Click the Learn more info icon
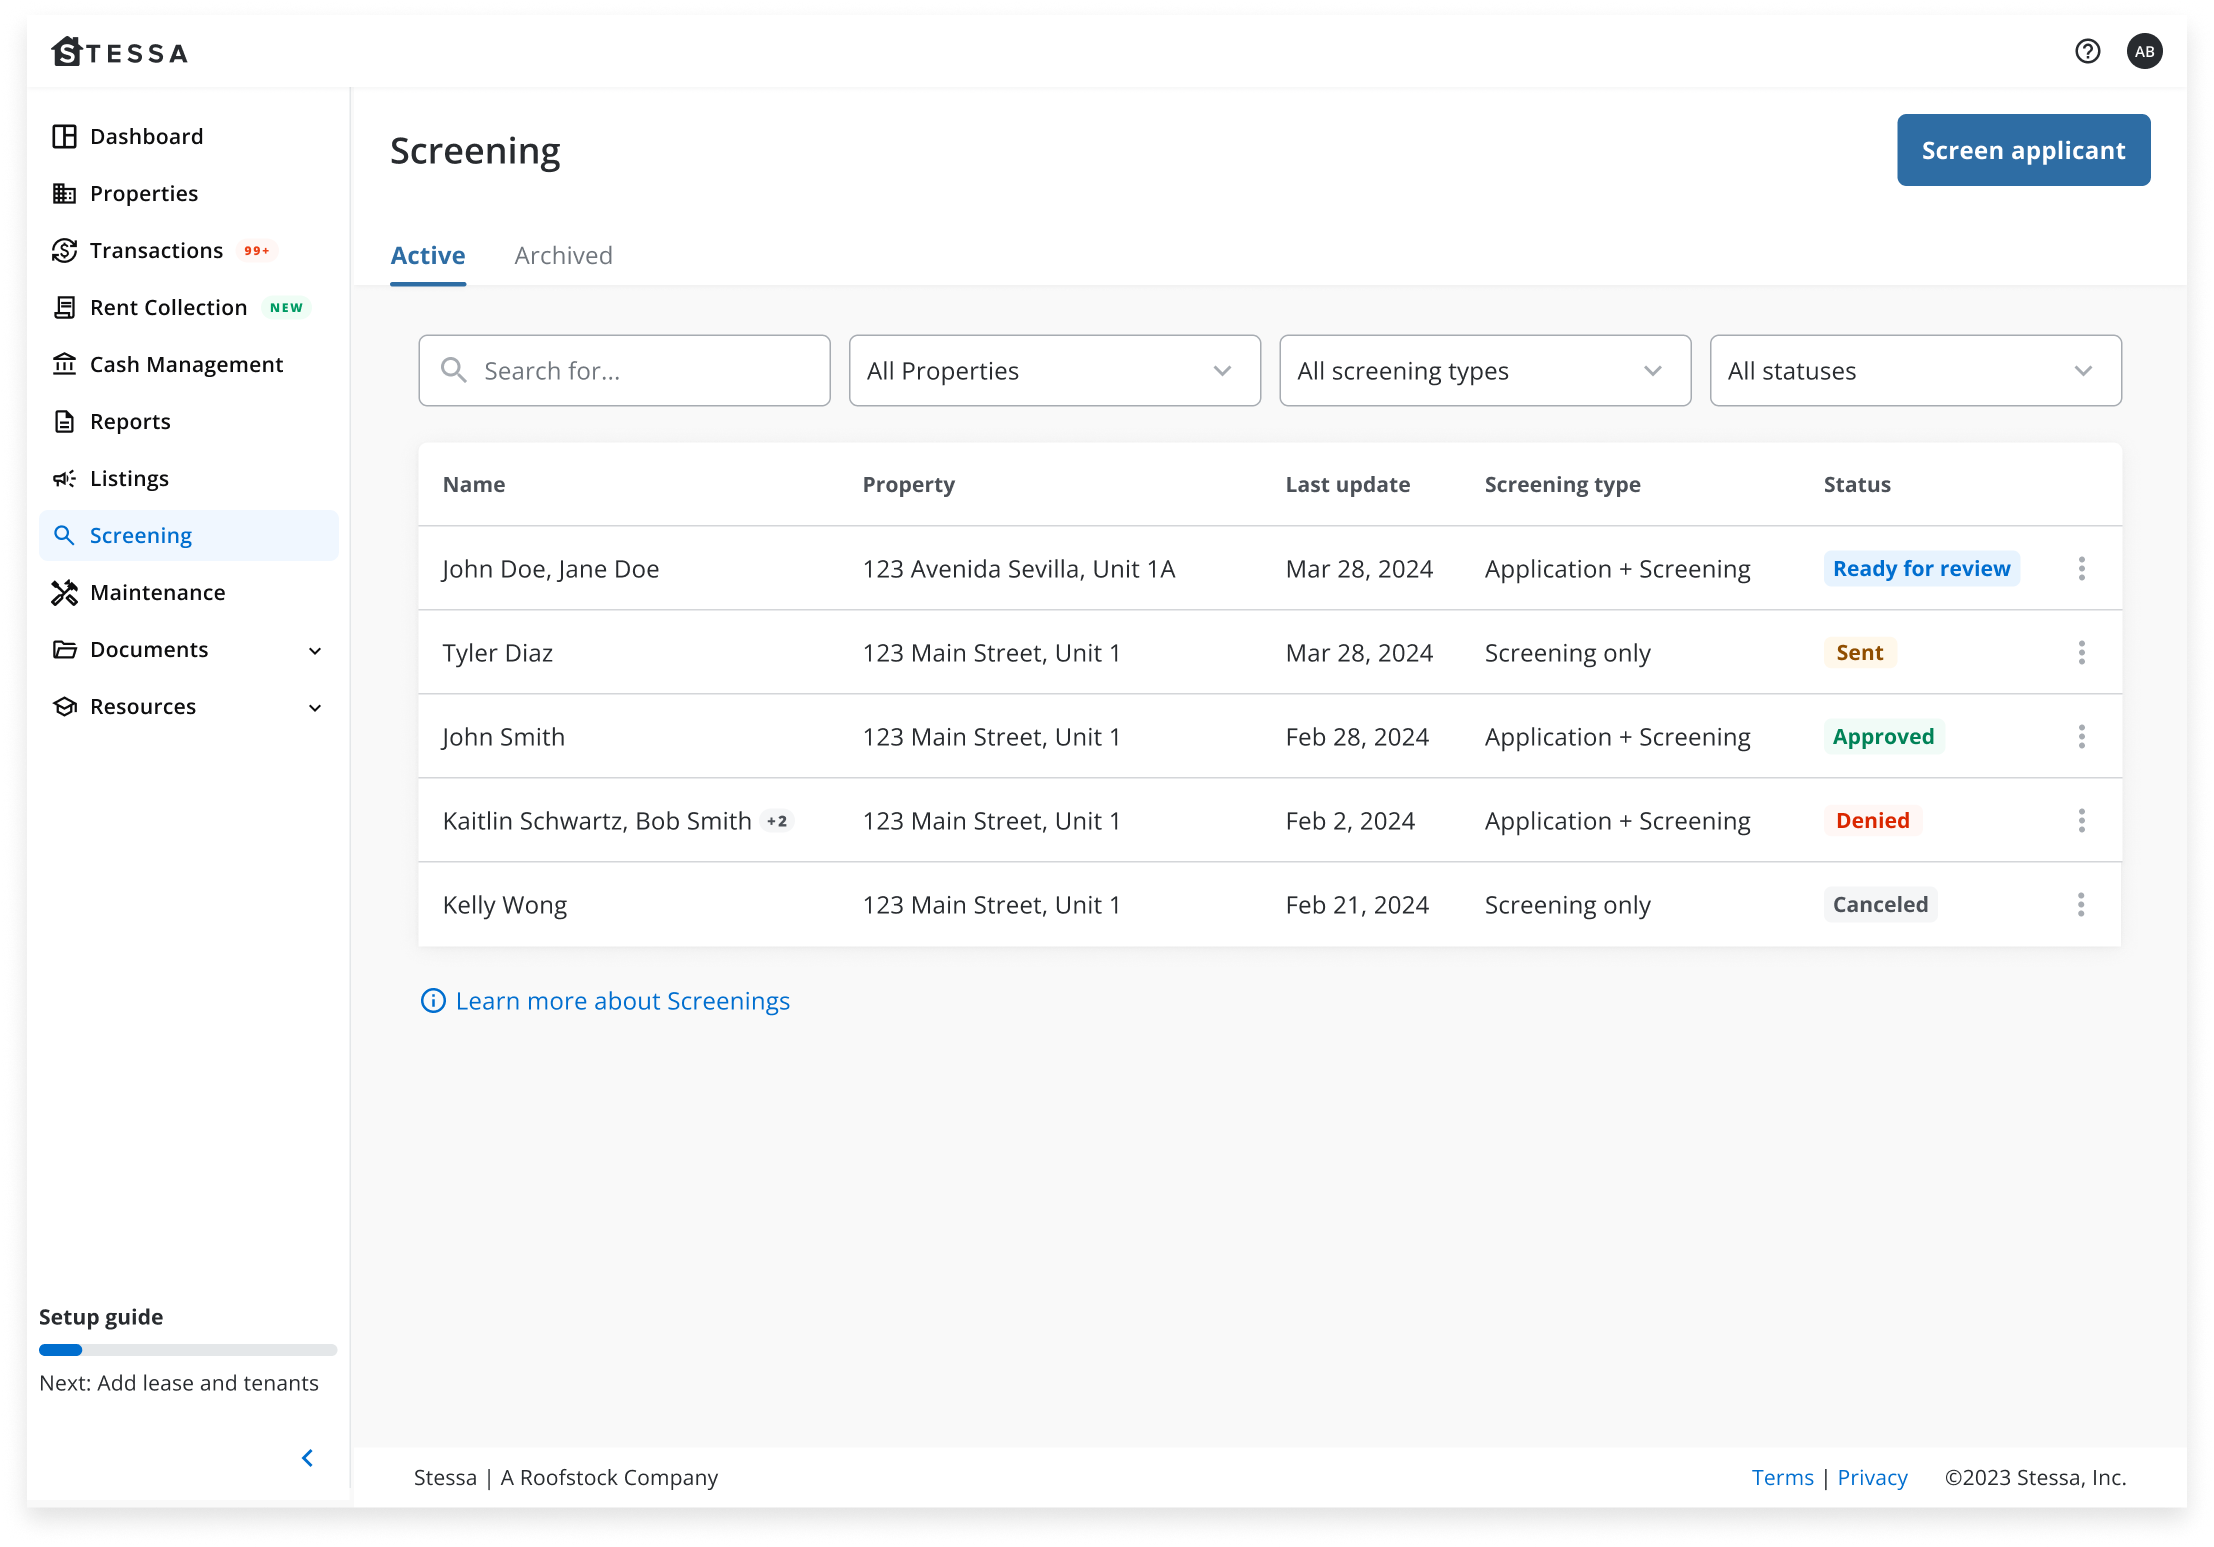Viewport: 2214px width, 1547px height. (x=433, y=1001)
